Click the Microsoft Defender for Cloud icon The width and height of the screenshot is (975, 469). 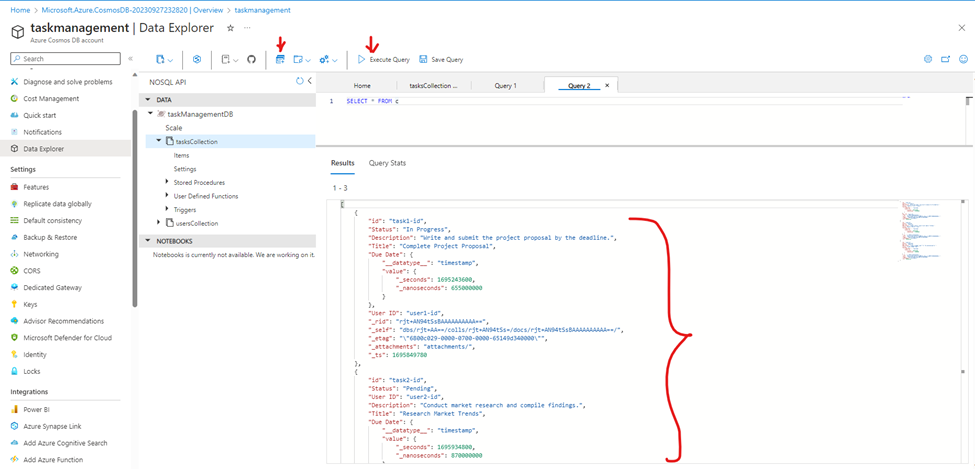[15, 338]
